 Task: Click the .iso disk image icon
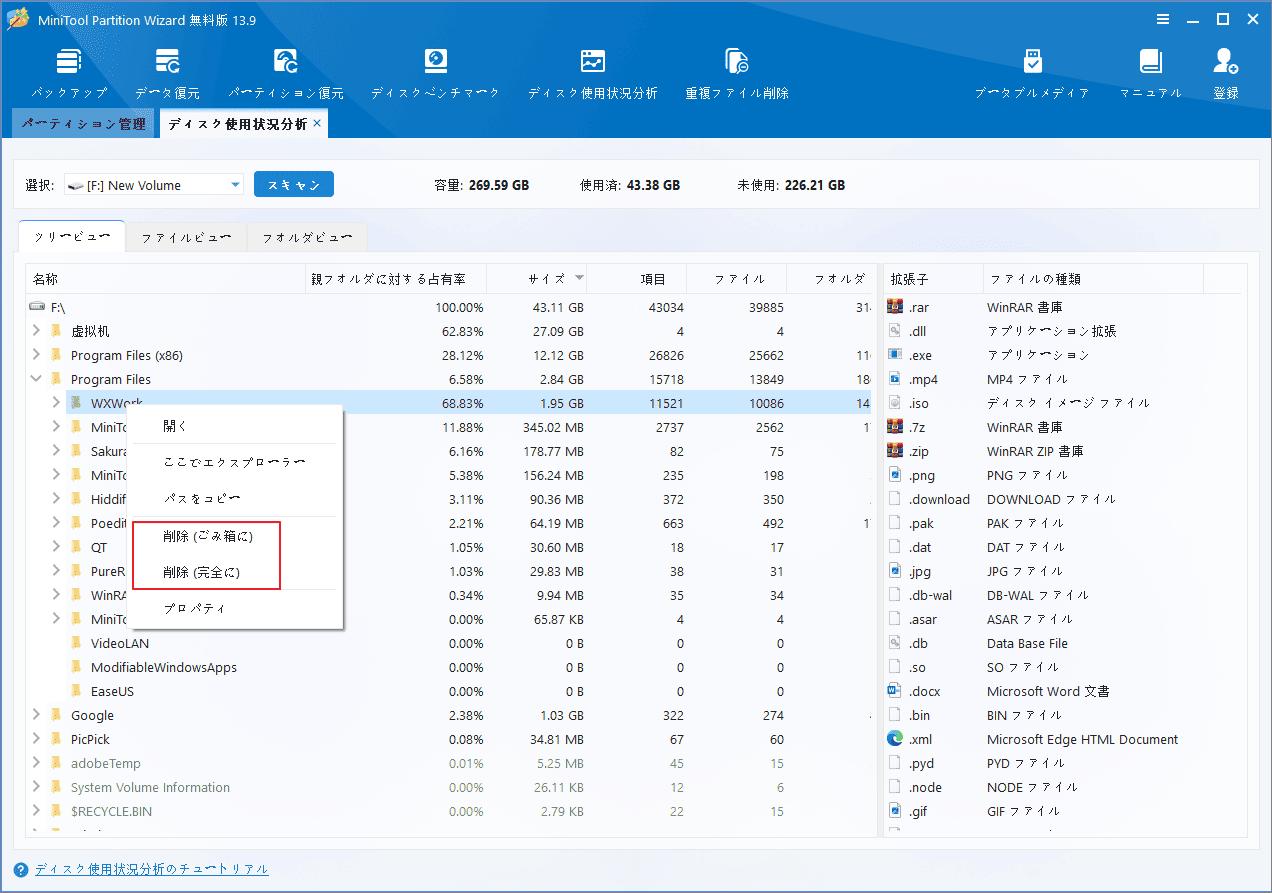point(895,403)
